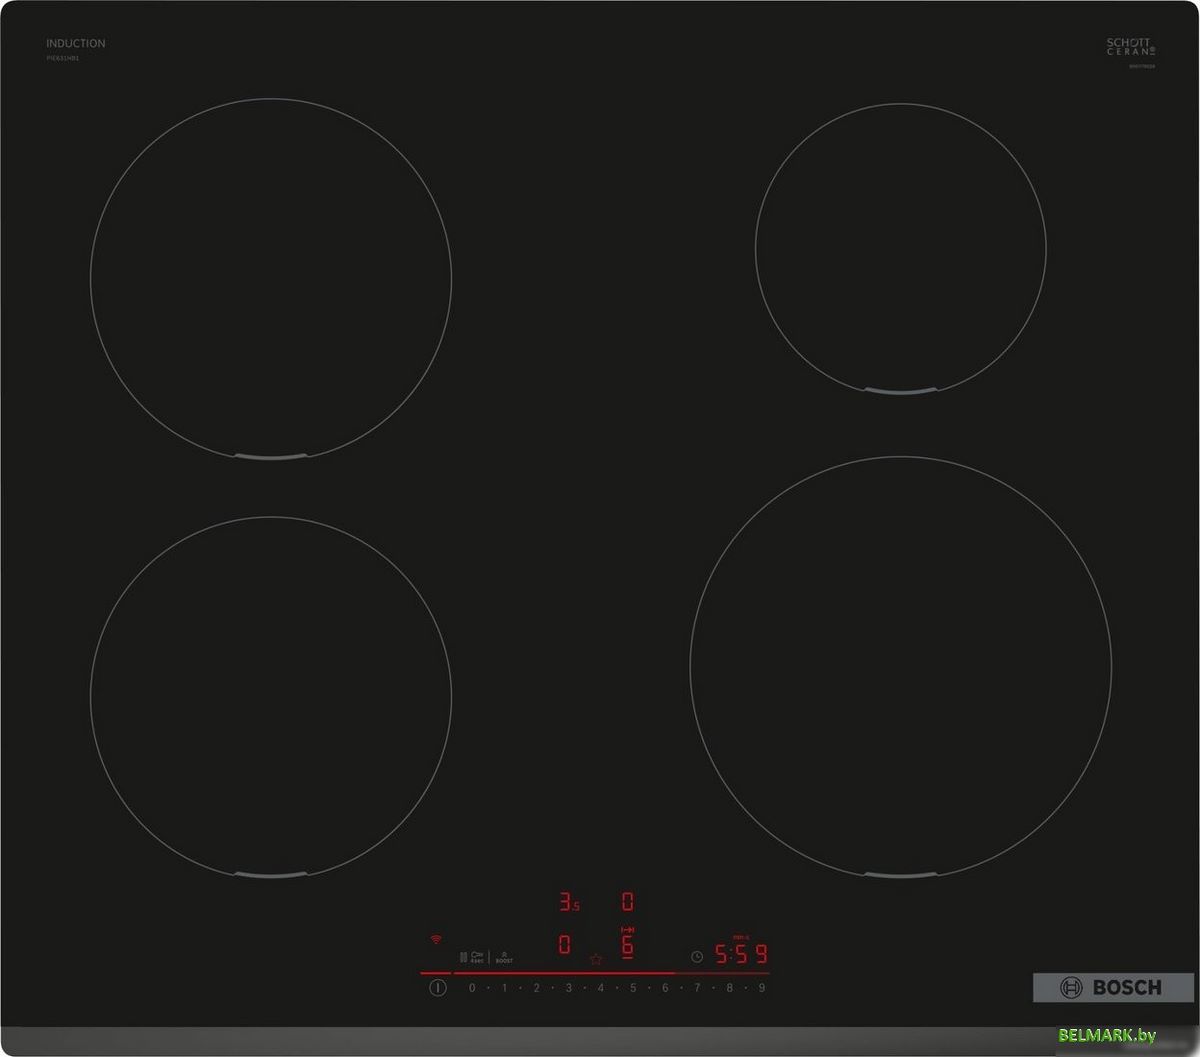The height and width of the screenshot is (1057, 1200).
Task: Tap power level 5 on the scale
Action: tap(633, 988)
